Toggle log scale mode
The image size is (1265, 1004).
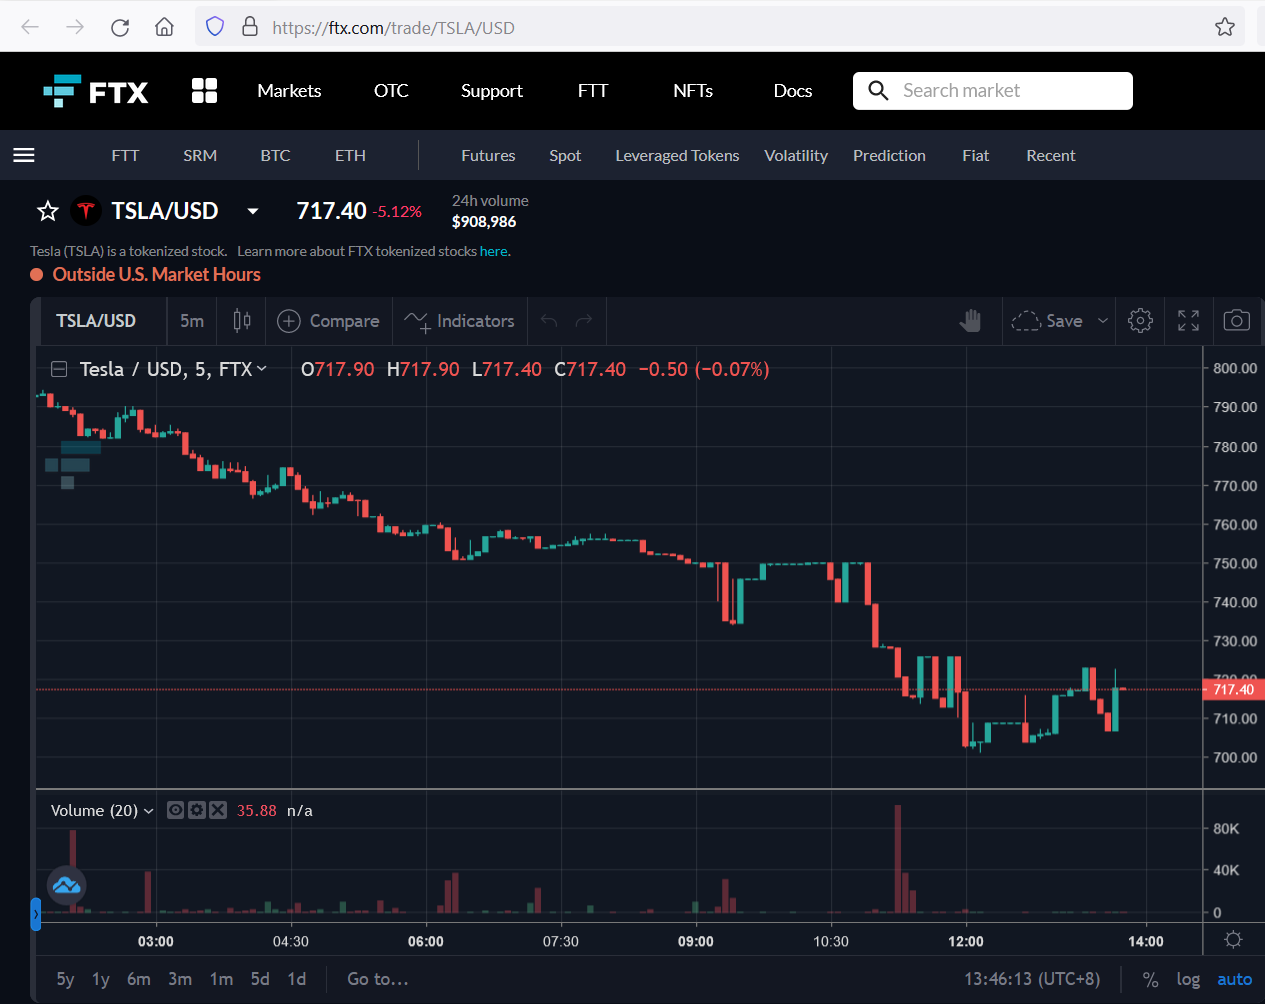pyautogui.click(x=1188, y=980)
